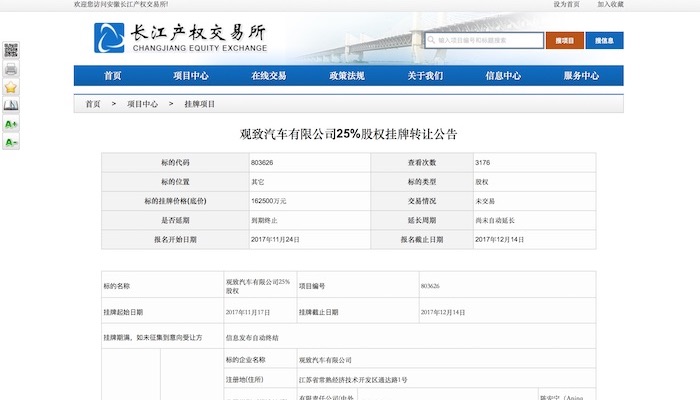Viewport: 700px width, 400px height.
Task: Select the 2017年12月14日 date beside 报名截止日期
Action: point(500,239)
